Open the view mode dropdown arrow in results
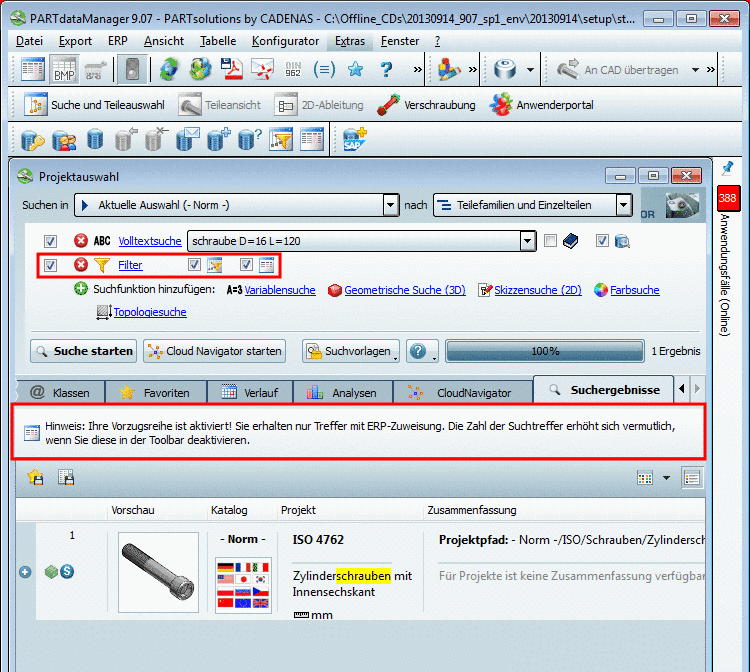Image resolution: width=750 pixels, height=672 pixels. click(x=666, y=477)
